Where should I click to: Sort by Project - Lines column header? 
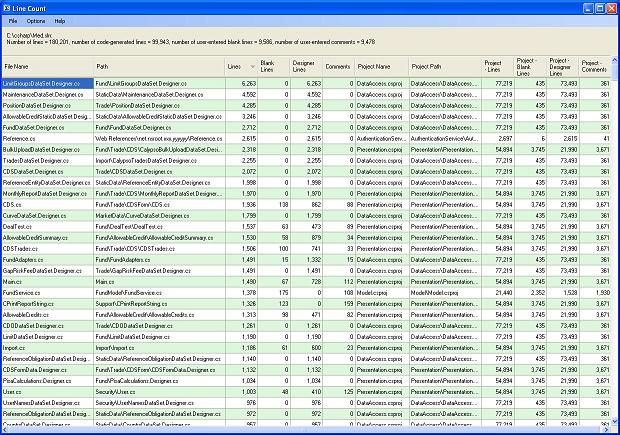(498, 66)
